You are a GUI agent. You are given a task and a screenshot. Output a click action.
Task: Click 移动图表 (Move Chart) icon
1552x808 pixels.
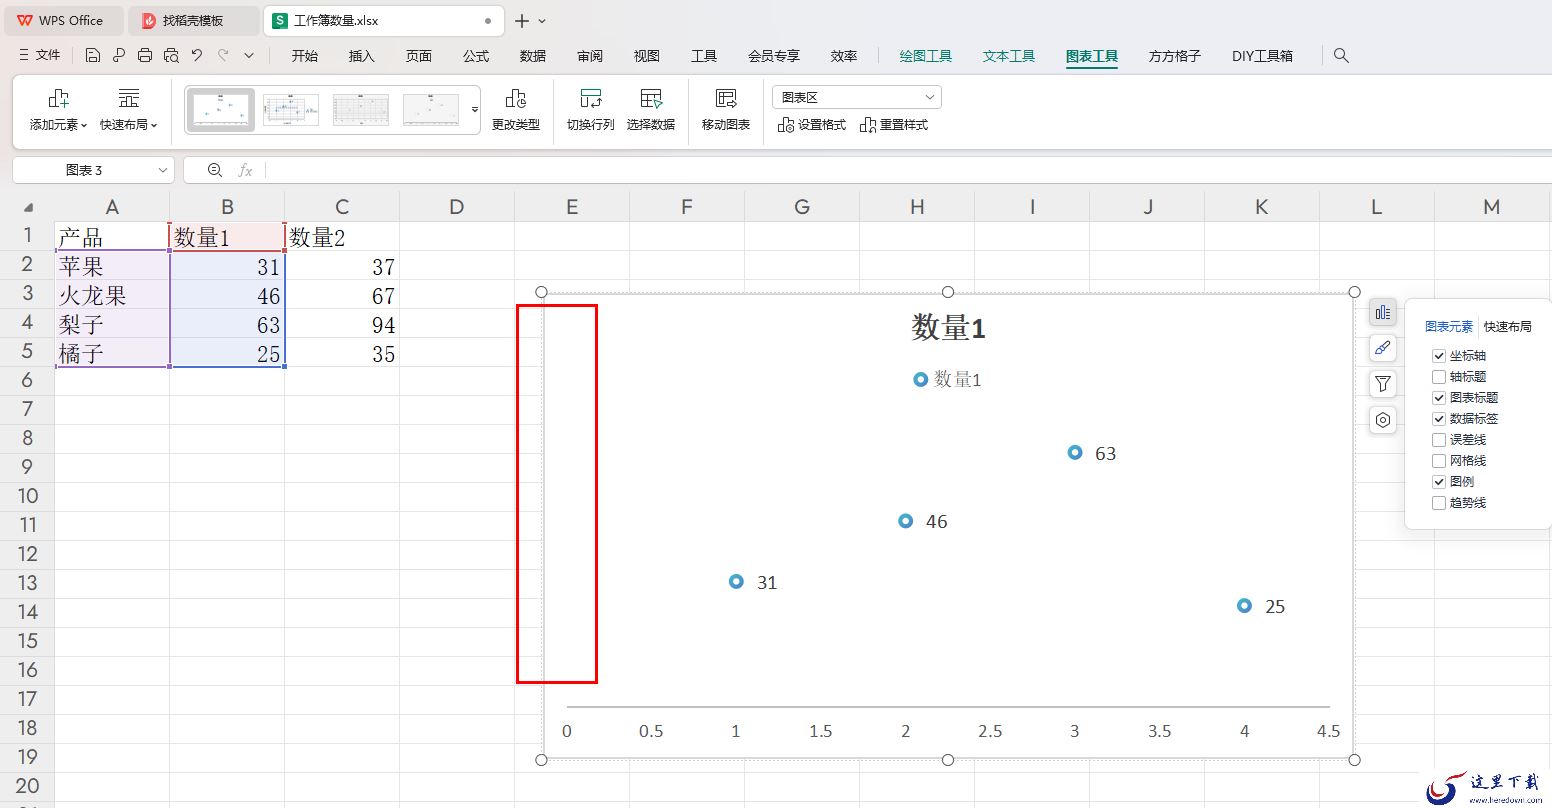pos(726,110)
